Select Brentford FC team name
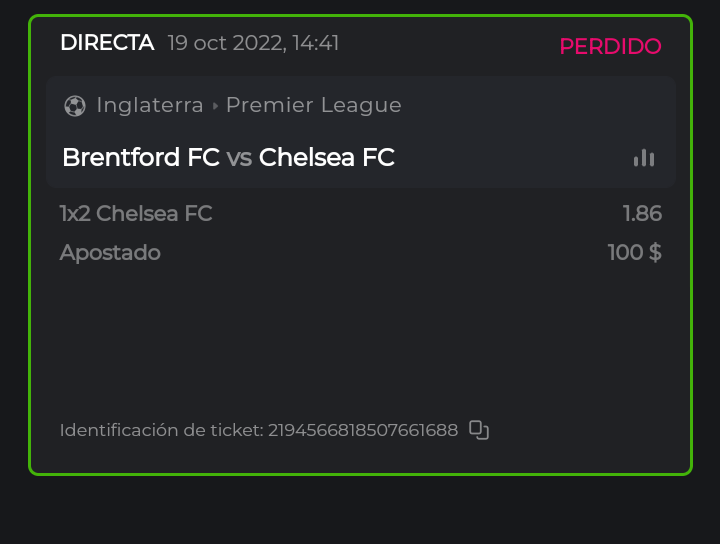 tap(141, 158)
